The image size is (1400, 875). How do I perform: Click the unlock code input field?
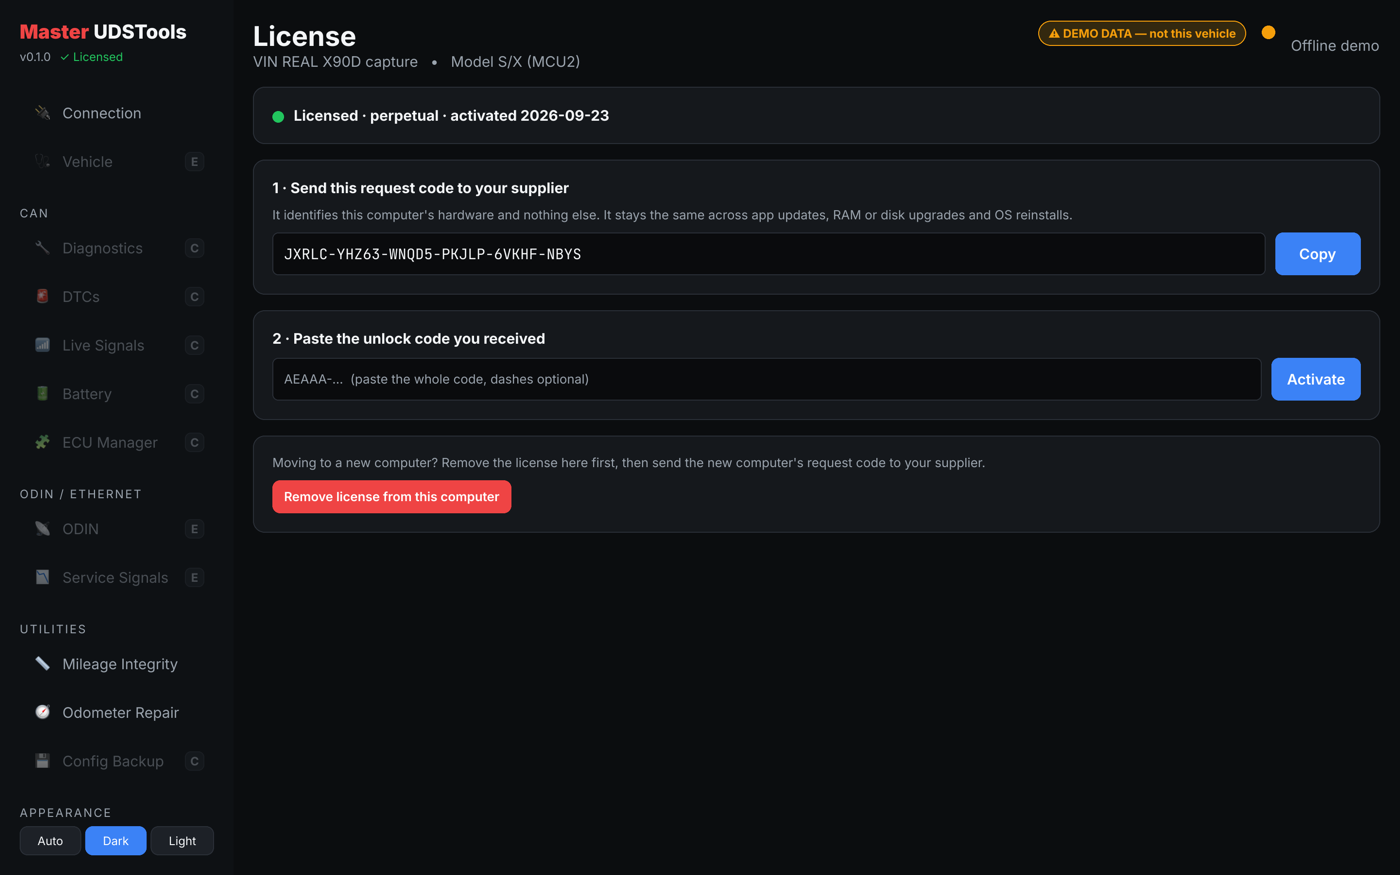click(766, 379)
